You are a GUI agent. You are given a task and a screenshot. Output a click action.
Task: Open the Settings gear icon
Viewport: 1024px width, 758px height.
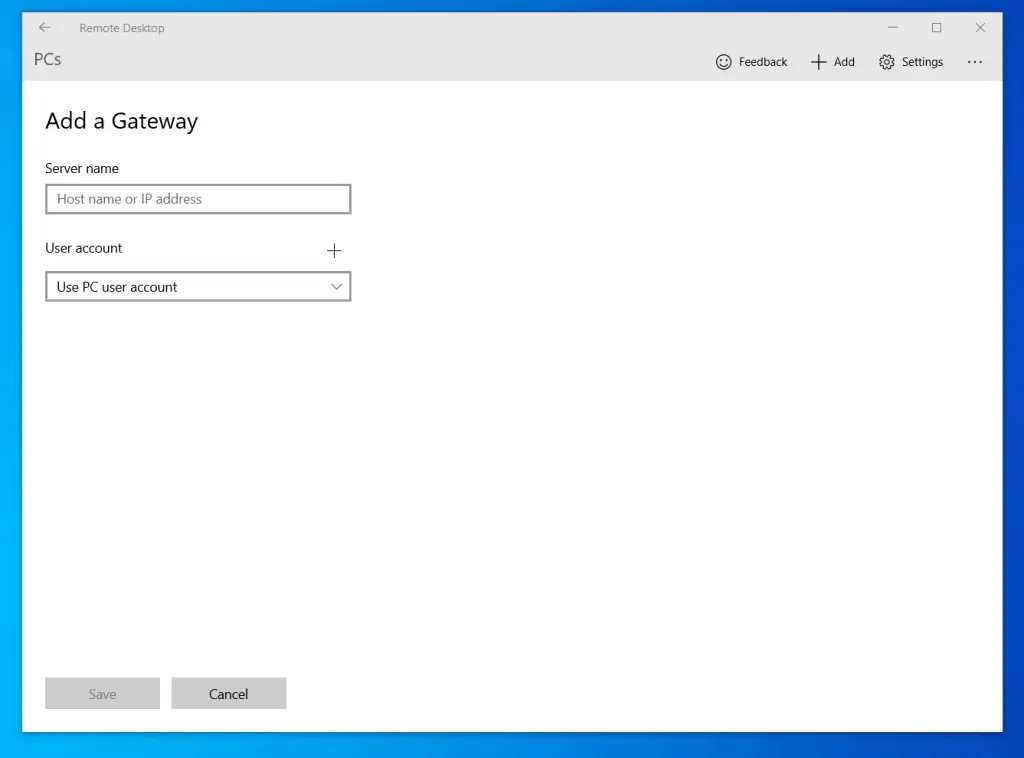tap(886, 61)
